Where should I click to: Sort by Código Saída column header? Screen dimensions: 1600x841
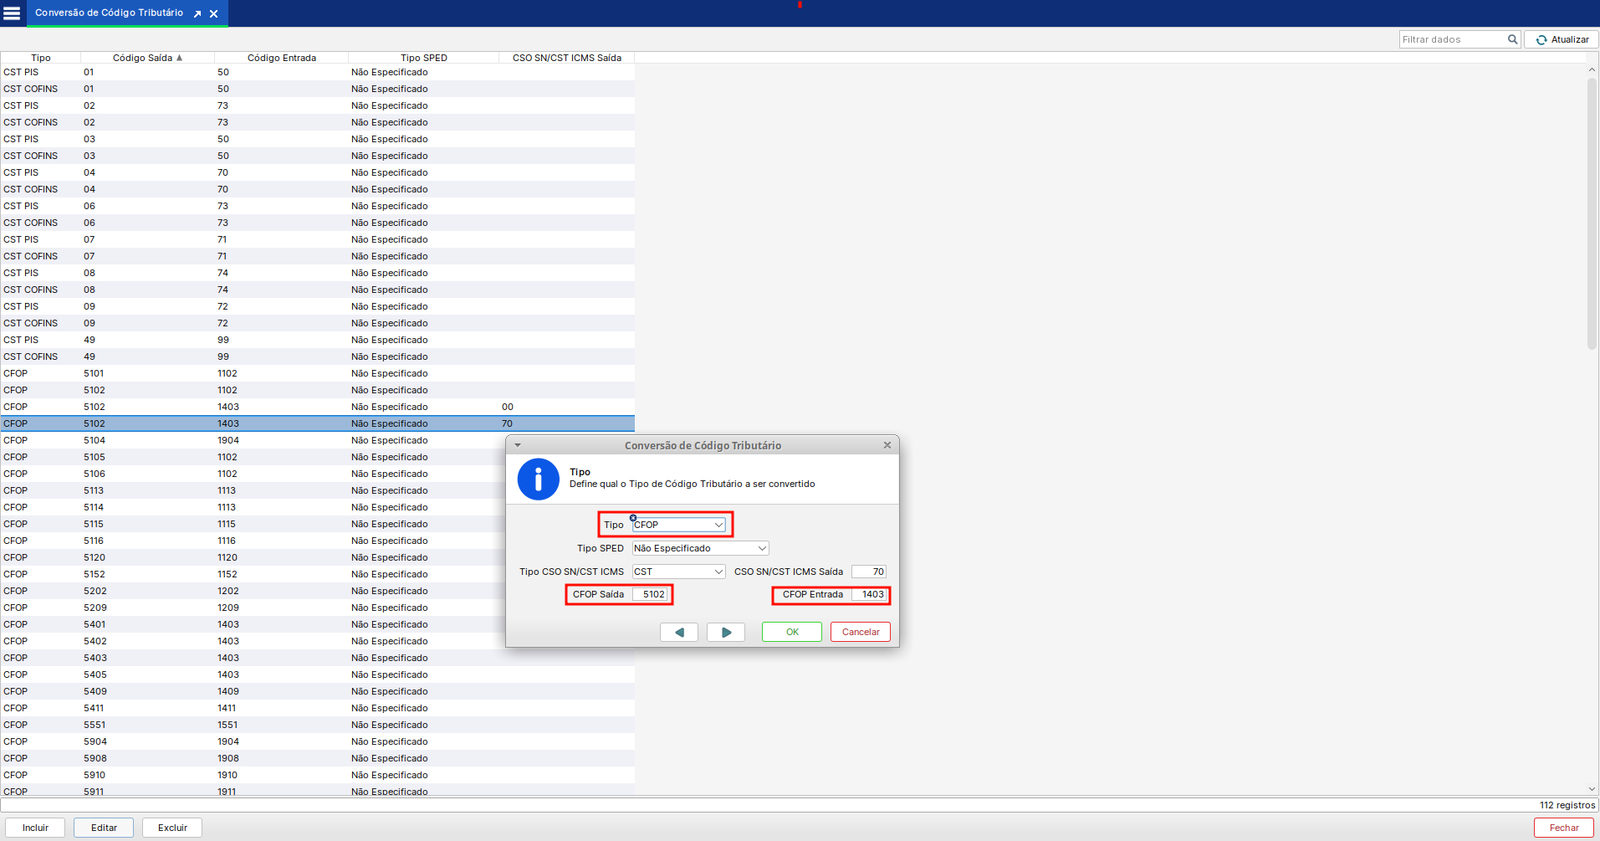(148, 58)
